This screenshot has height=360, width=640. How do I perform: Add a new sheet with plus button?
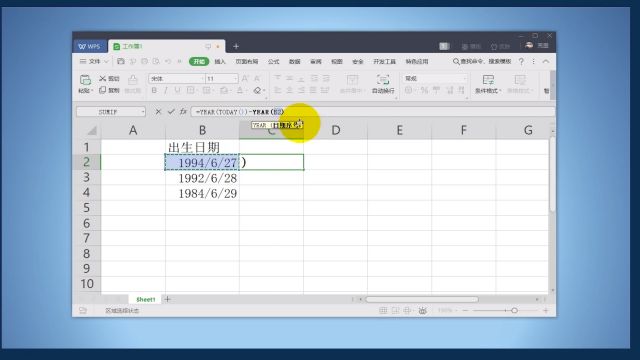[167, 299]
